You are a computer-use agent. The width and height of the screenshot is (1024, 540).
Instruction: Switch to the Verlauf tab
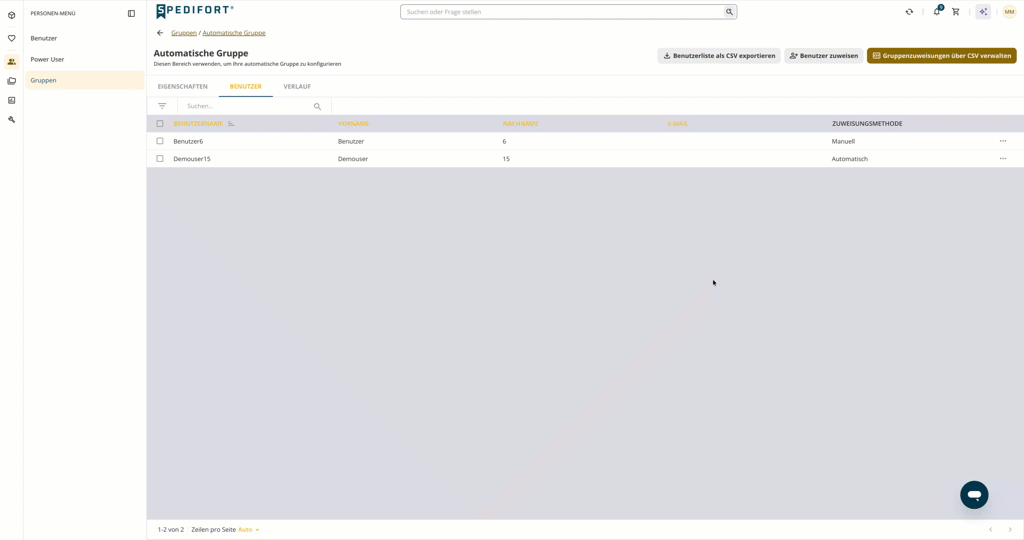tap(297, 86)
